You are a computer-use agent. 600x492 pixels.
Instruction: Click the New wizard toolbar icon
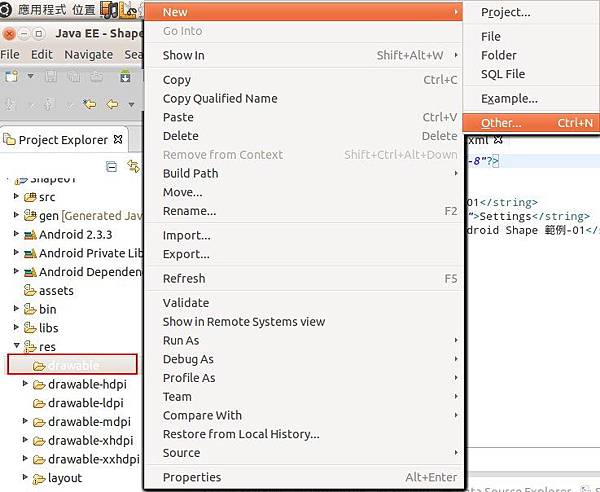(x=11, y=77)
